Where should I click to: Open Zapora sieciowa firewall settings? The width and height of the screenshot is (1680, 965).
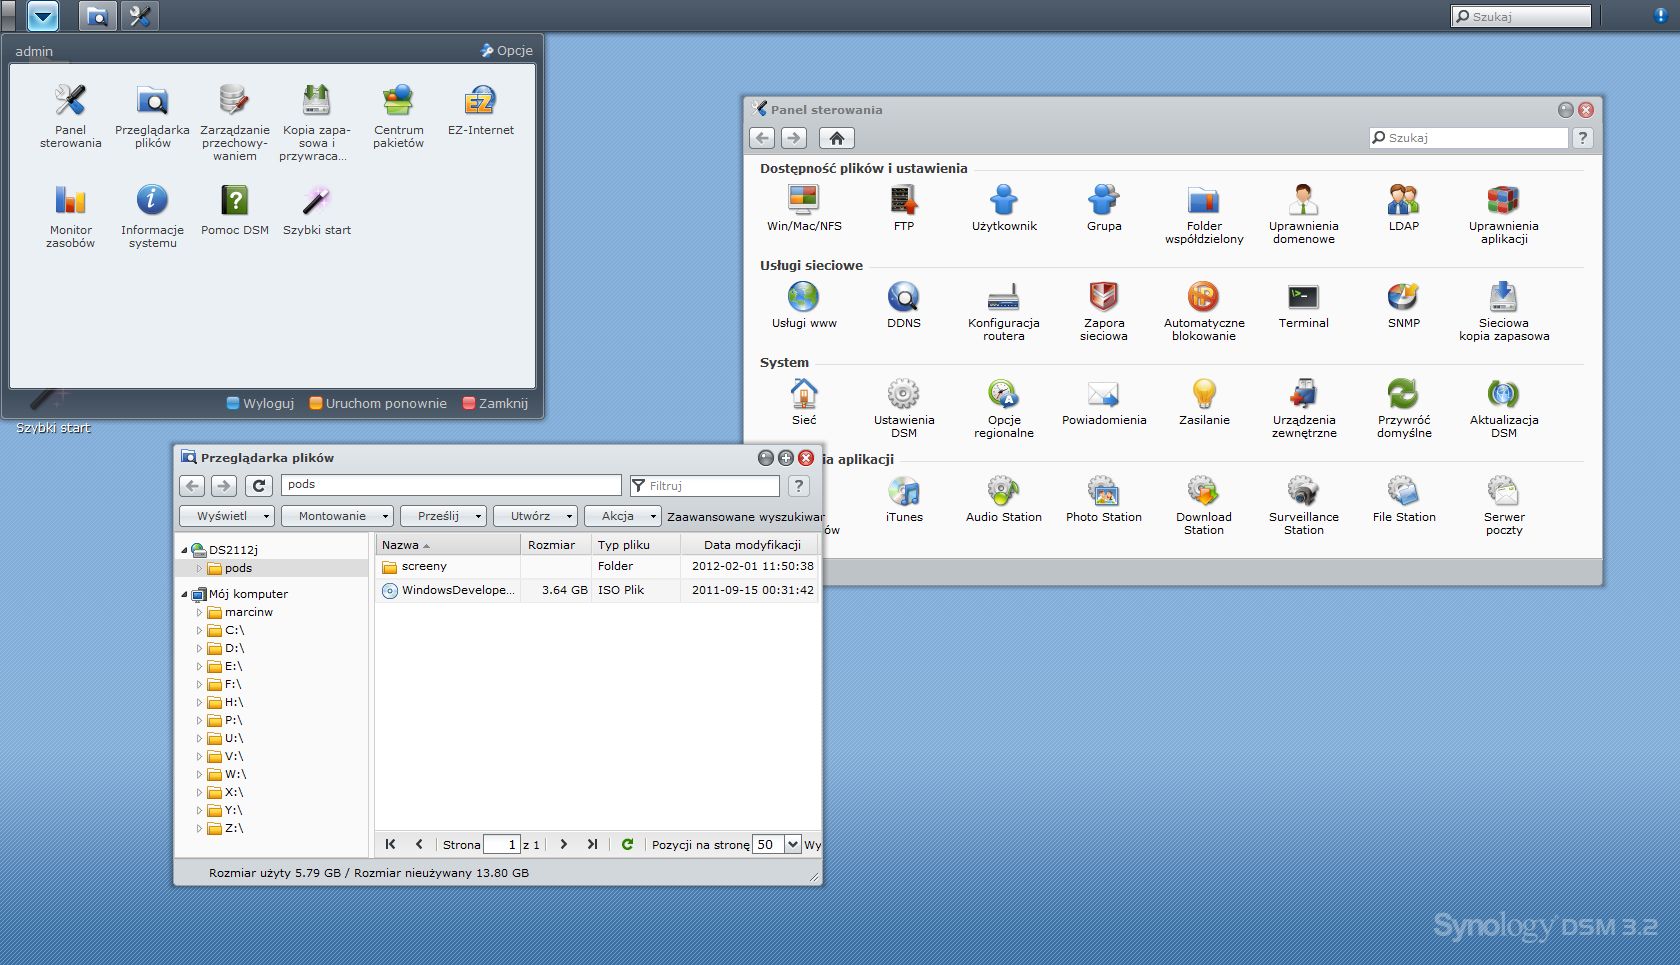pyautogui.click(x=1103, y=298)
